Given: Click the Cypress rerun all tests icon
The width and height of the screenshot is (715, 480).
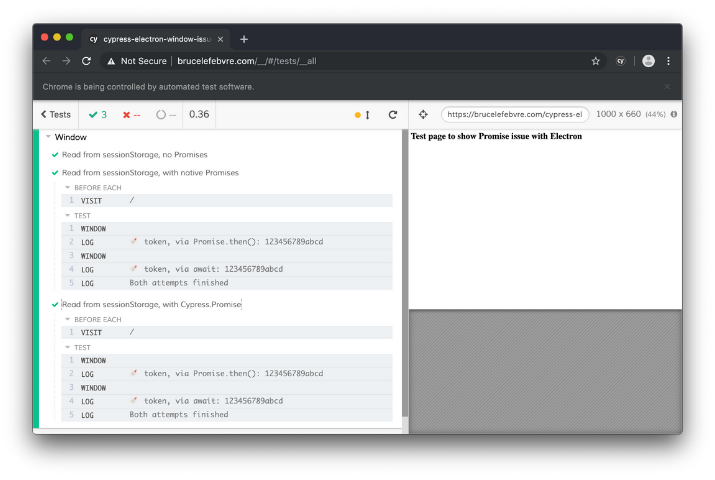Looking at the screenshot, I should (393, 115).
